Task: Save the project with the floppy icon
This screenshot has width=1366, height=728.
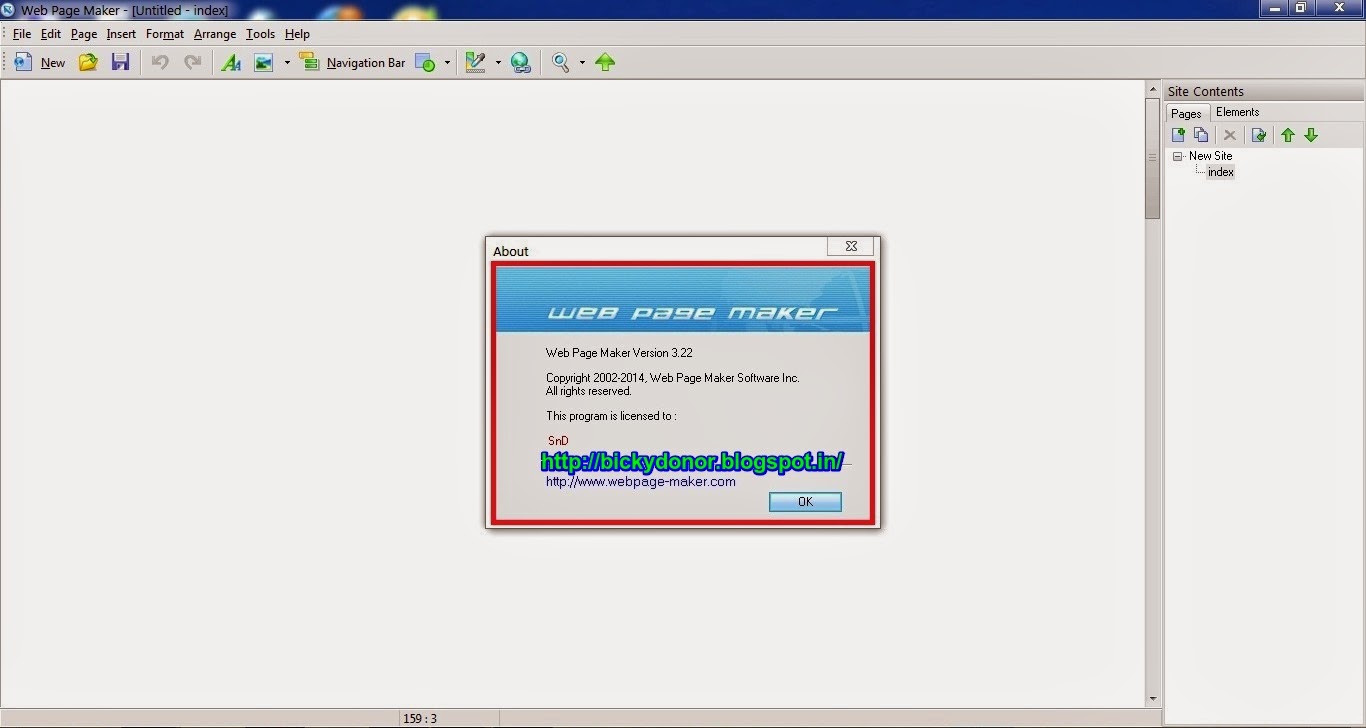Action: tap(120, 63)
